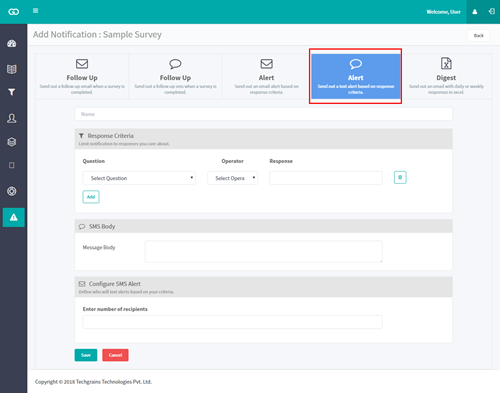Open the filter funnel sidebar icon
The width and height of the screenshot is (500, 393).
[x=12, y=92]
